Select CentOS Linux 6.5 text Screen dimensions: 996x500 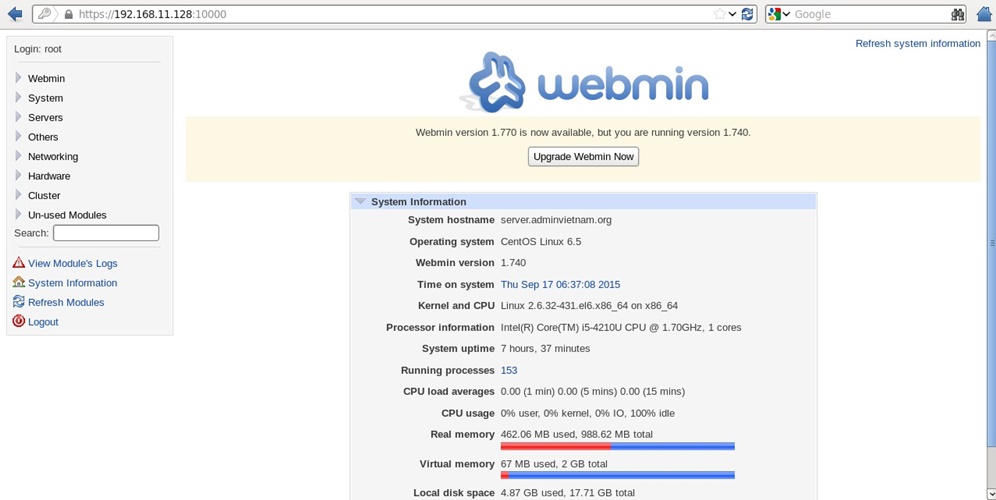tap(541, 242)
